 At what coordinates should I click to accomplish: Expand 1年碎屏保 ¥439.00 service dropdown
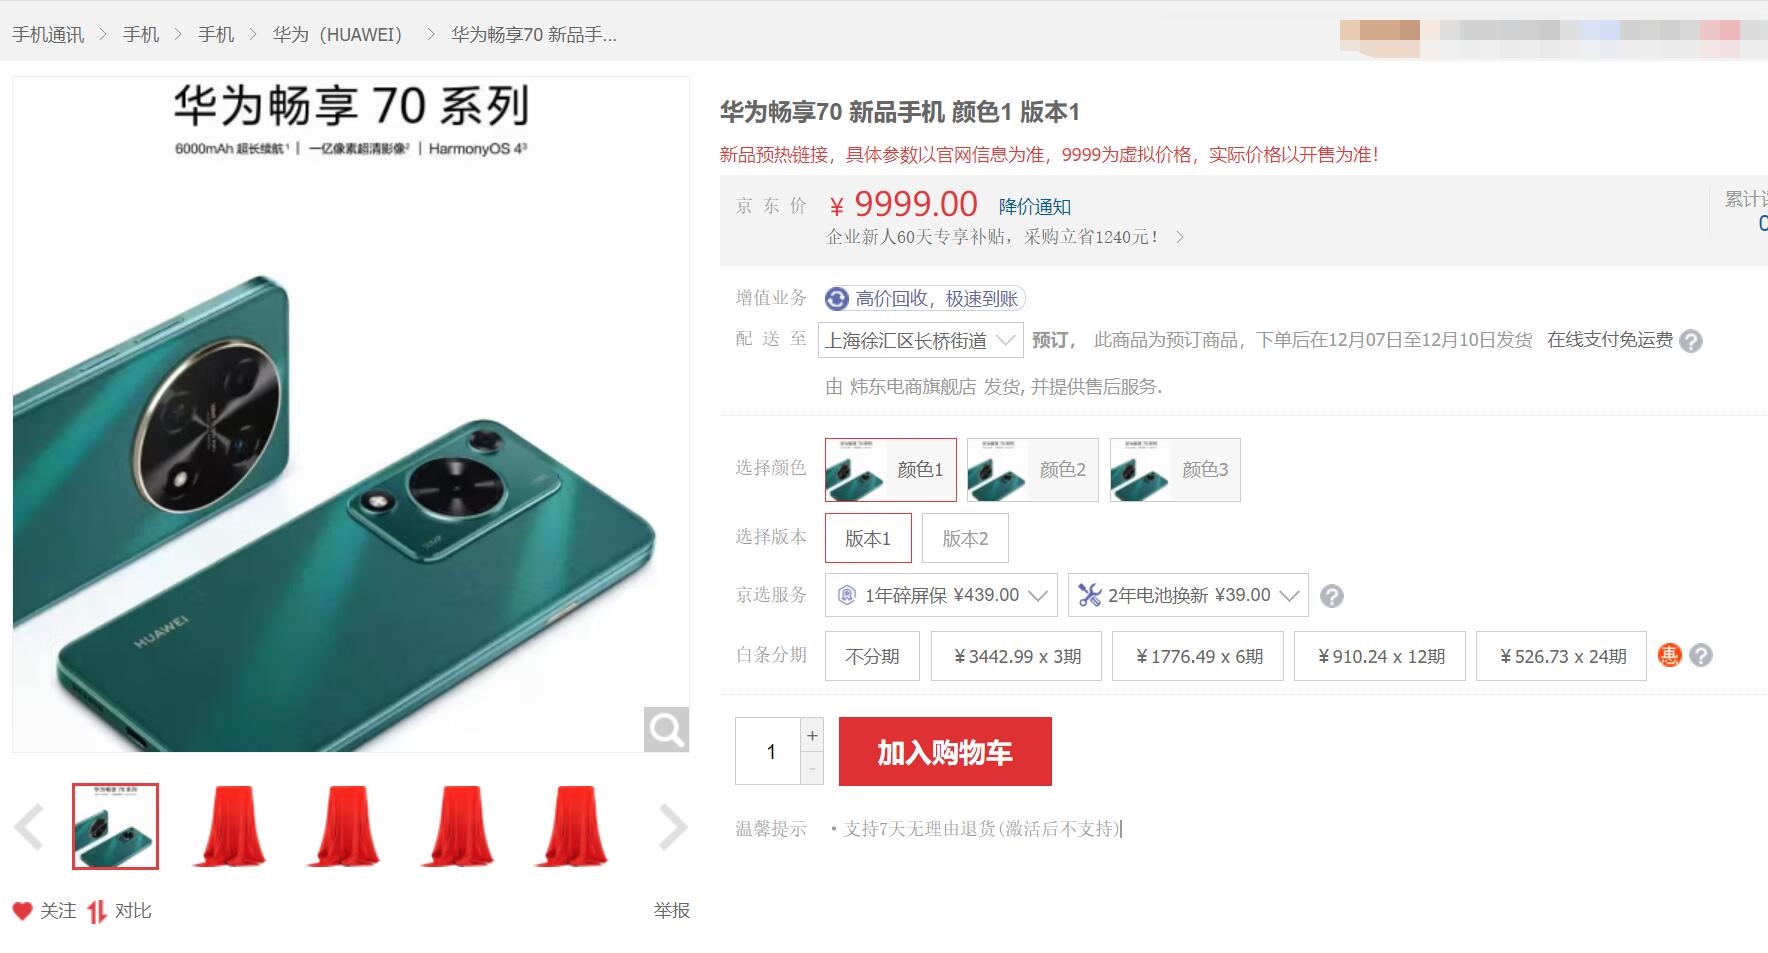click(x=941, y=596)
